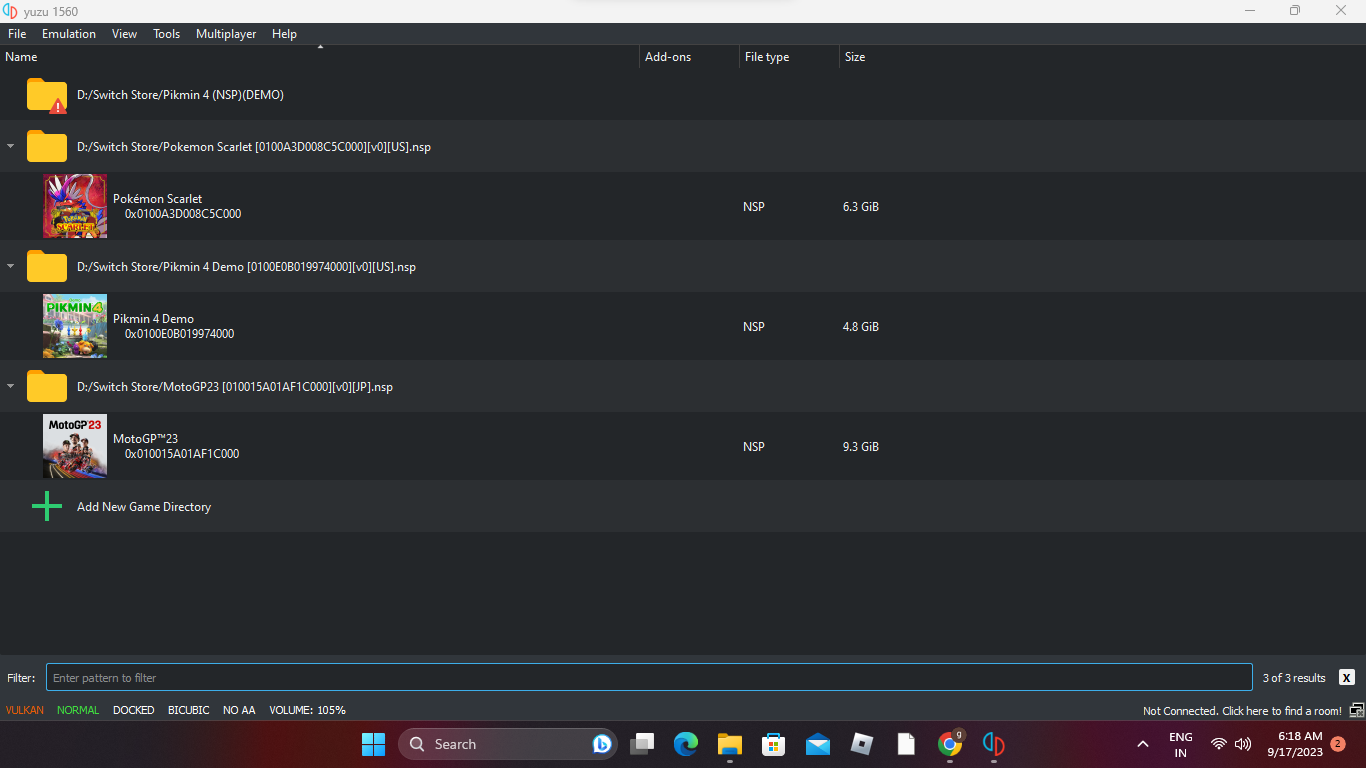Sort by Add-ons column header
The image size is (1366, 768).
tap(690, 57)
